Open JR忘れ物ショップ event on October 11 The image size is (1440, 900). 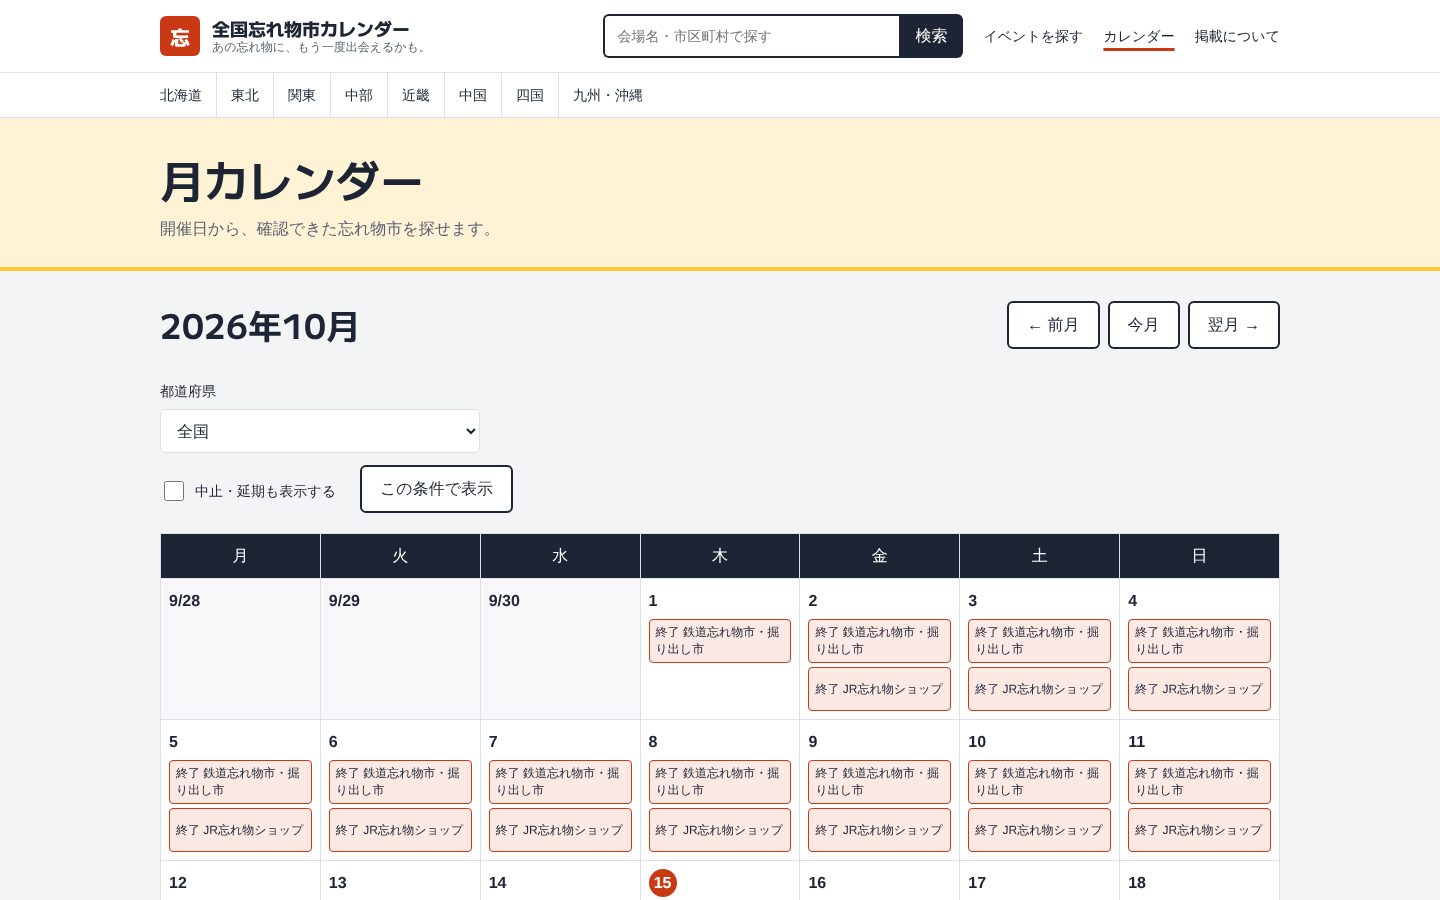[1199, 830]
